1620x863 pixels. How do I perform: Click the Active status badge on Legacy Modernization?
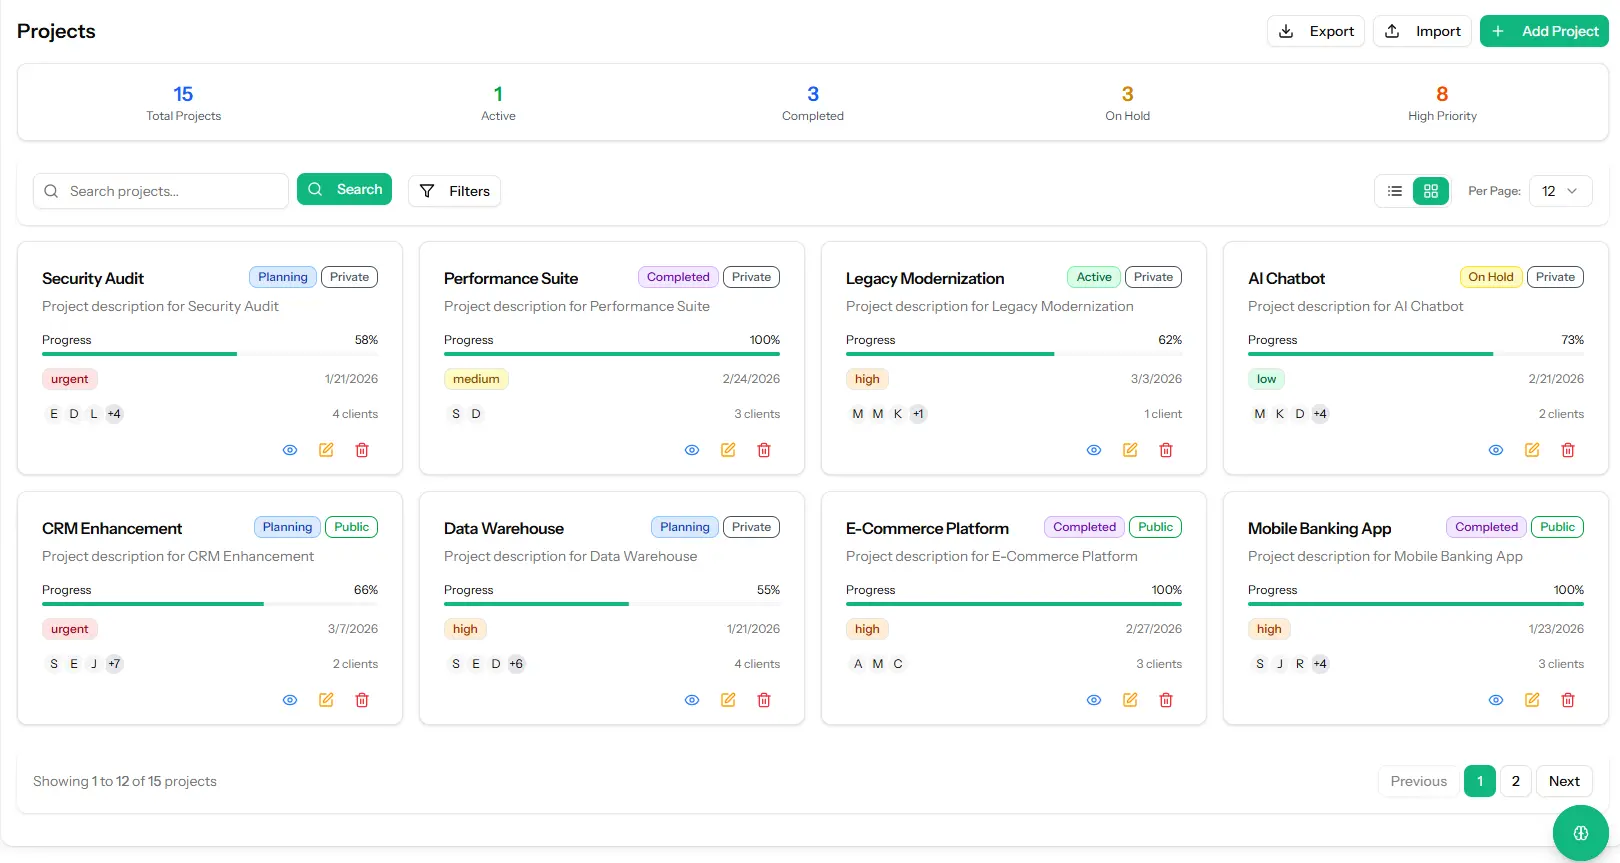pyautogui.click(x=1094, y=277)
